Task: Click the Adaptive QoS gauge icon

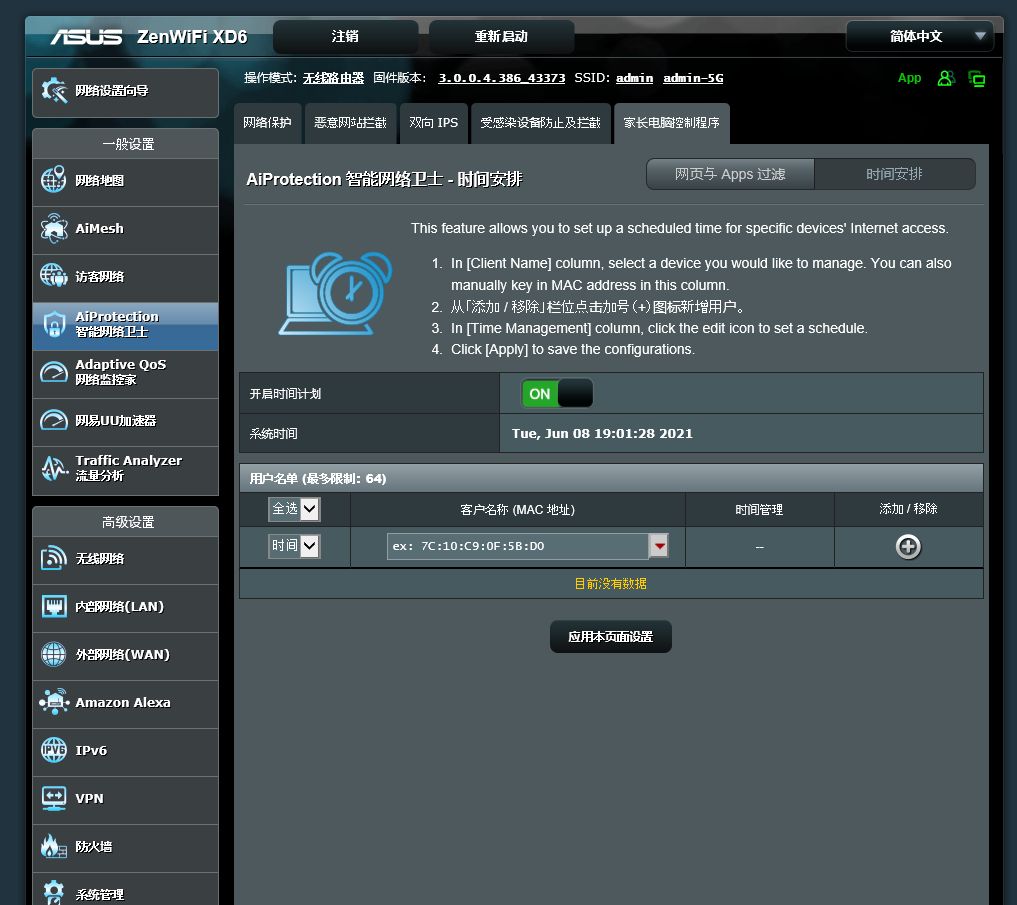Action: (54, 372)
